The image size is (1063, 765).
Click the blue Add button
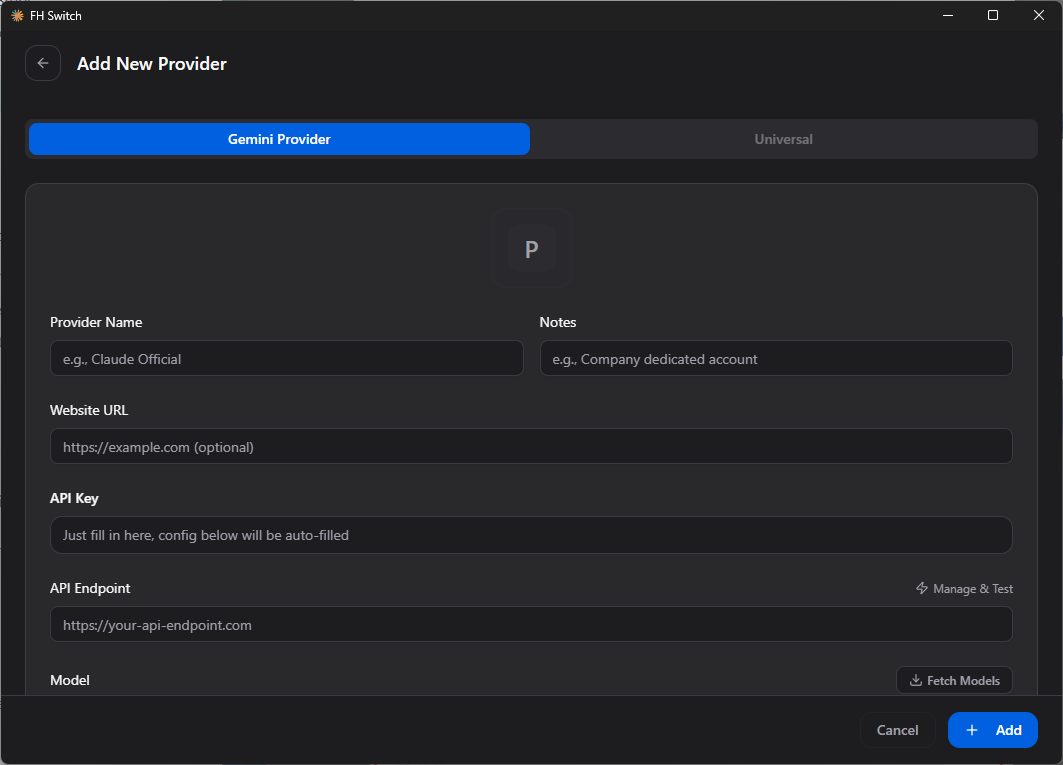[992, 730]
